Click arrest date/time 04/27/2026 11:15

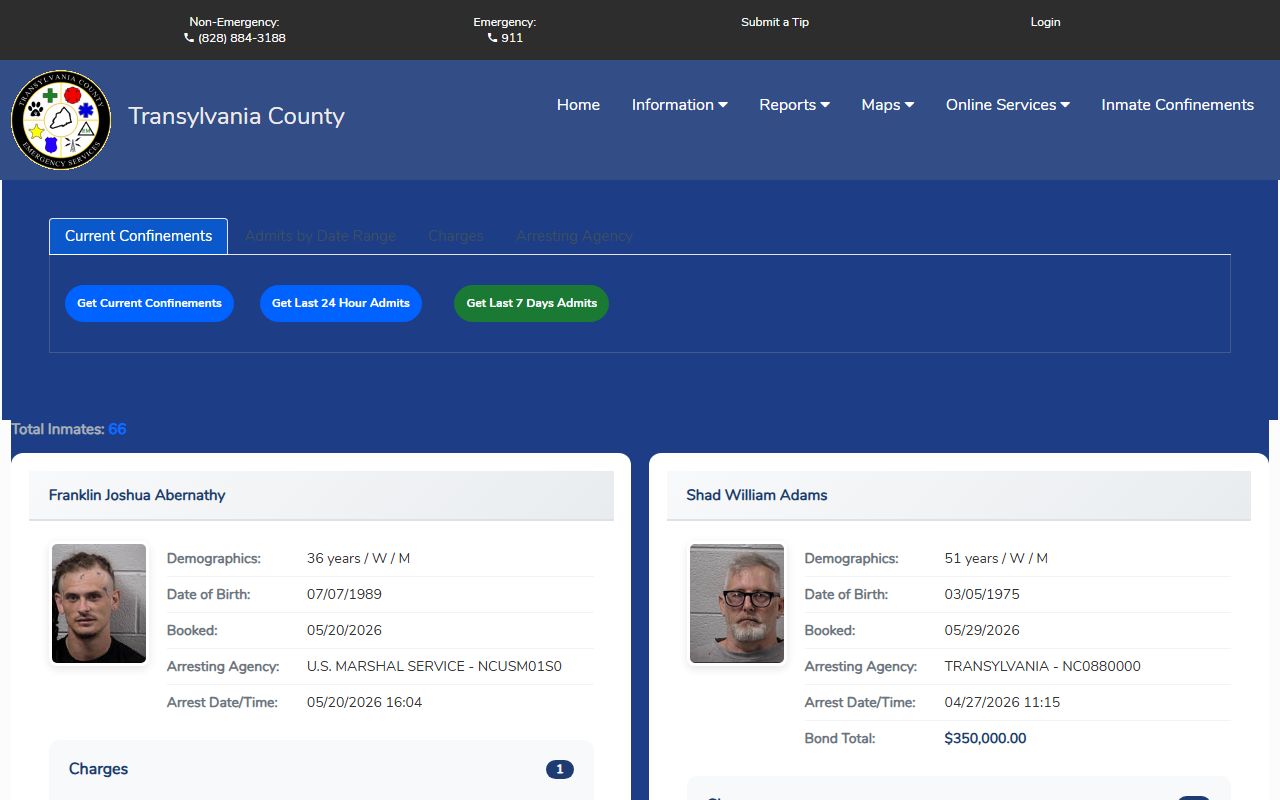(1002, 702)
